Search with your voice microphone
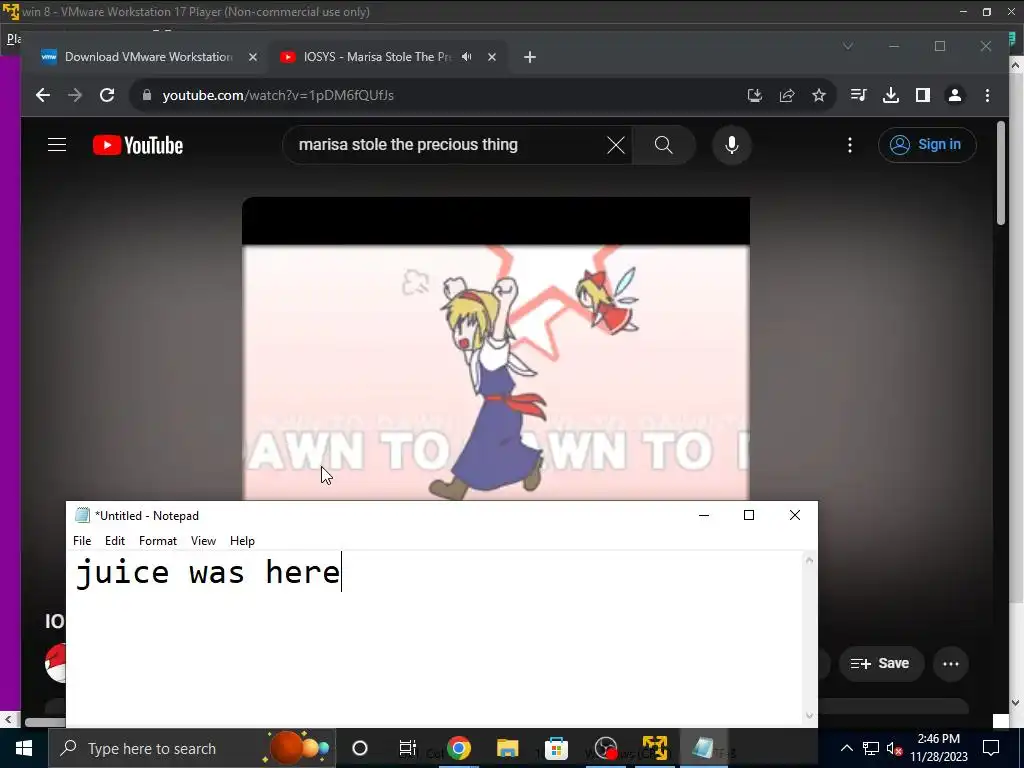Viewport: 1024px width, 768px height. coord(732,145)
